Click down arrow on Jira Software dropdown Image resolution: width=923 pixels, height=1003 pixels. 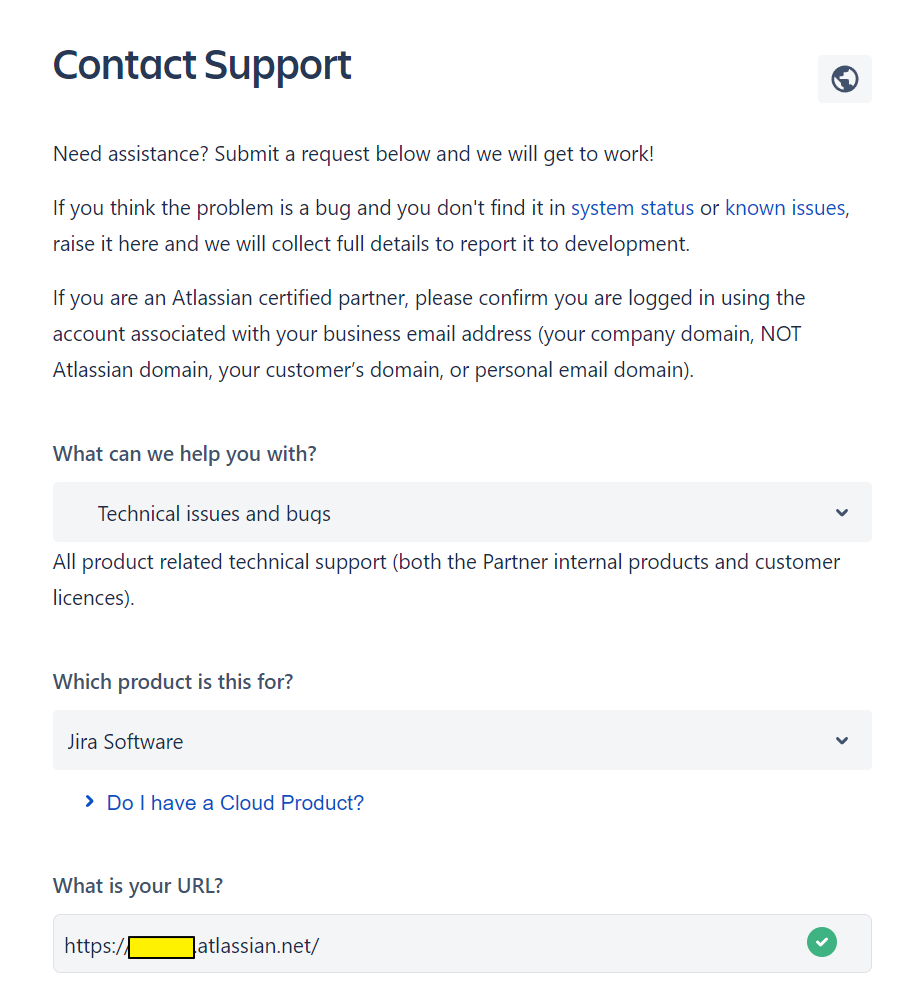click(841, 741)
